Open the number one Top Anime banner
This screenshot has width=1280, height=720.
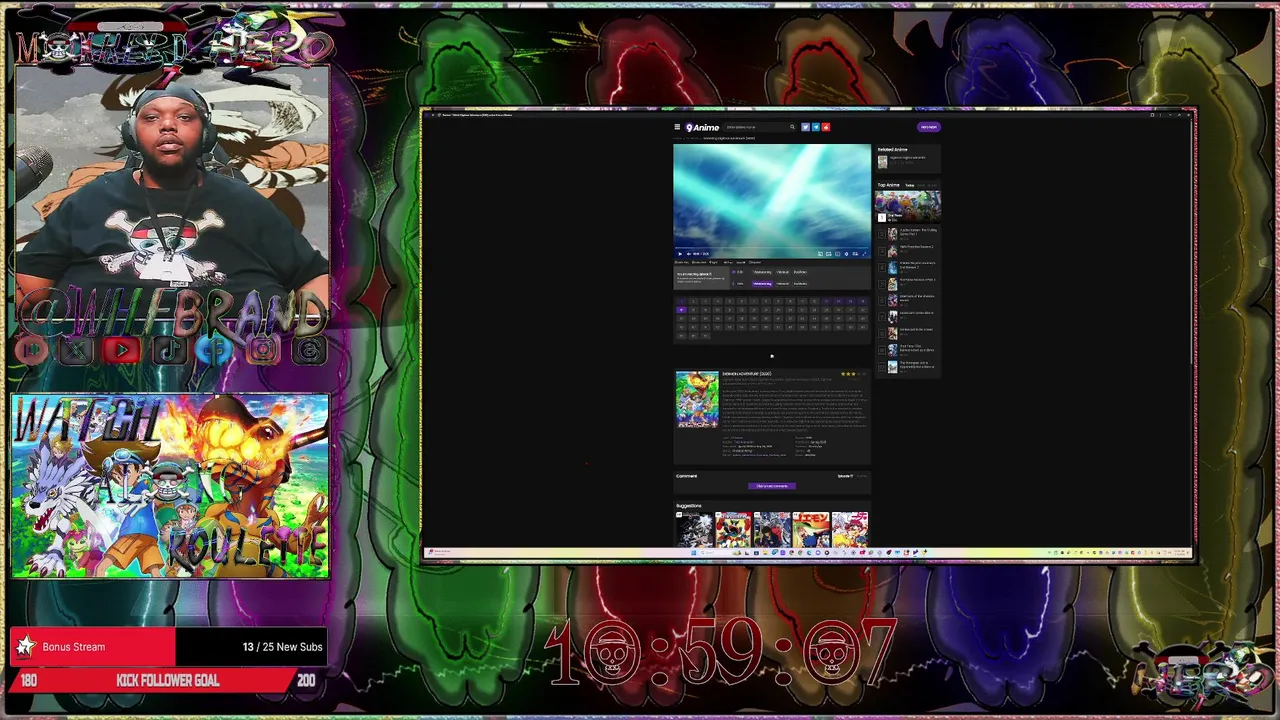tap(908, 207)
